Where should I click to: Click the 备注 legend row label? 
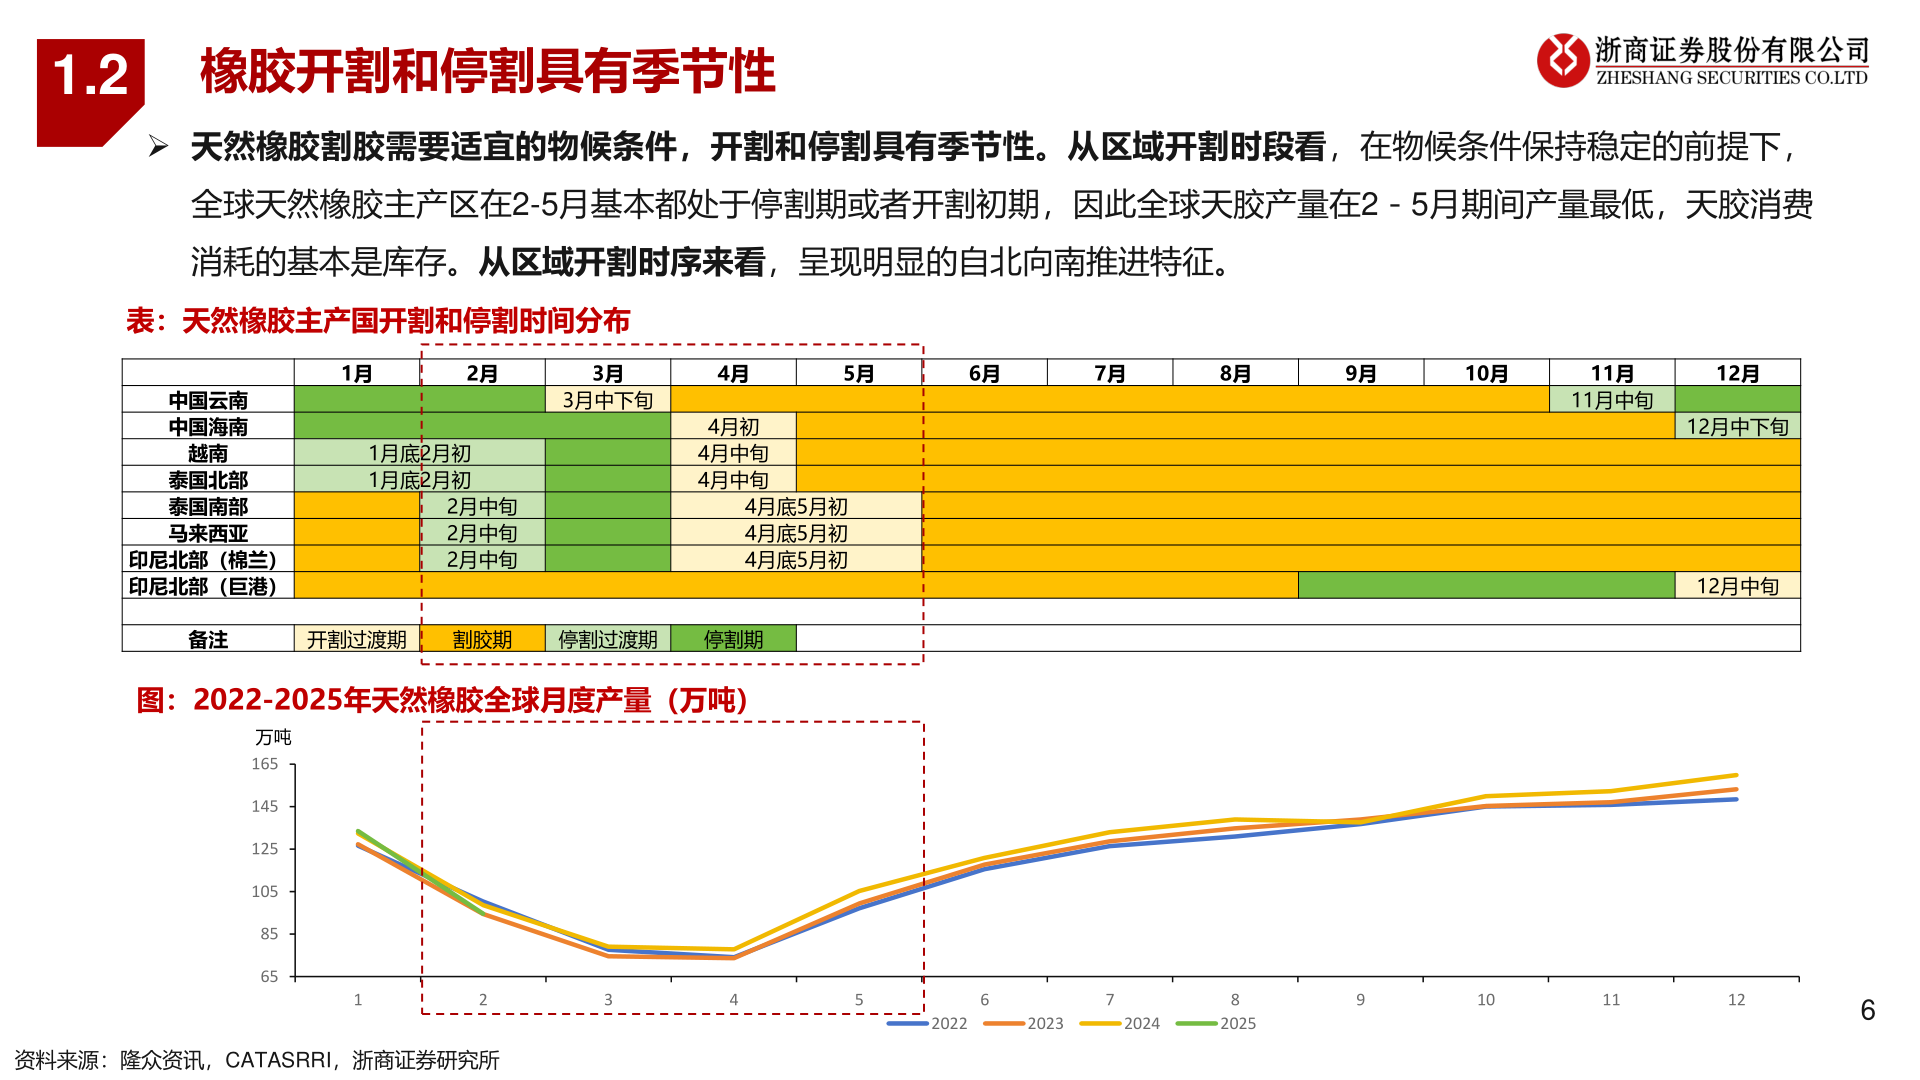pos(208,639)
